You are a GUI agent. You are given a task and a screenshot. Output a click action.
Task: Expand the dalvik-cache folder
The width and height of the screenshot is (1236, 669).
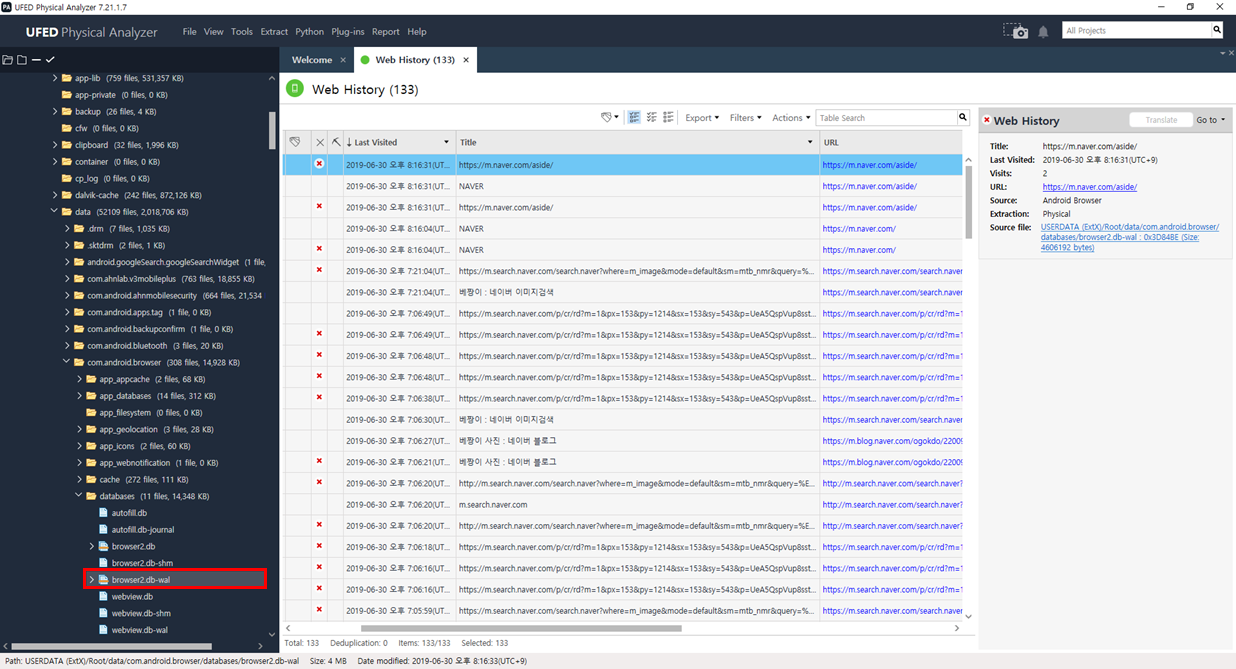(x=55, y=195)
